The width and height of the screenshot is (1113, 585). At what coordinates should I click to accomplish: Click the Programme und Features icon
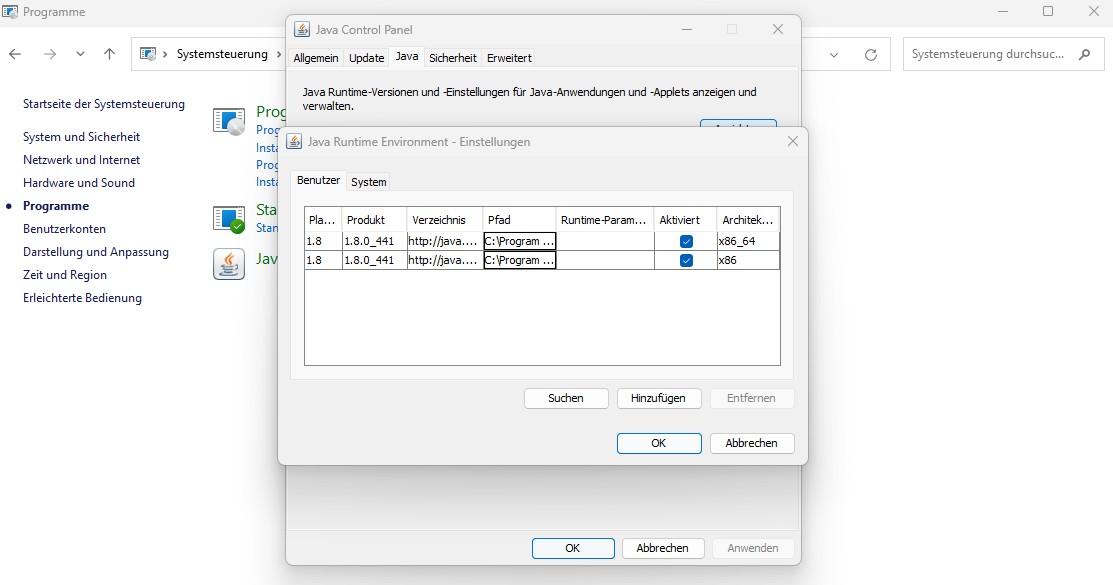tap(229, 121)
